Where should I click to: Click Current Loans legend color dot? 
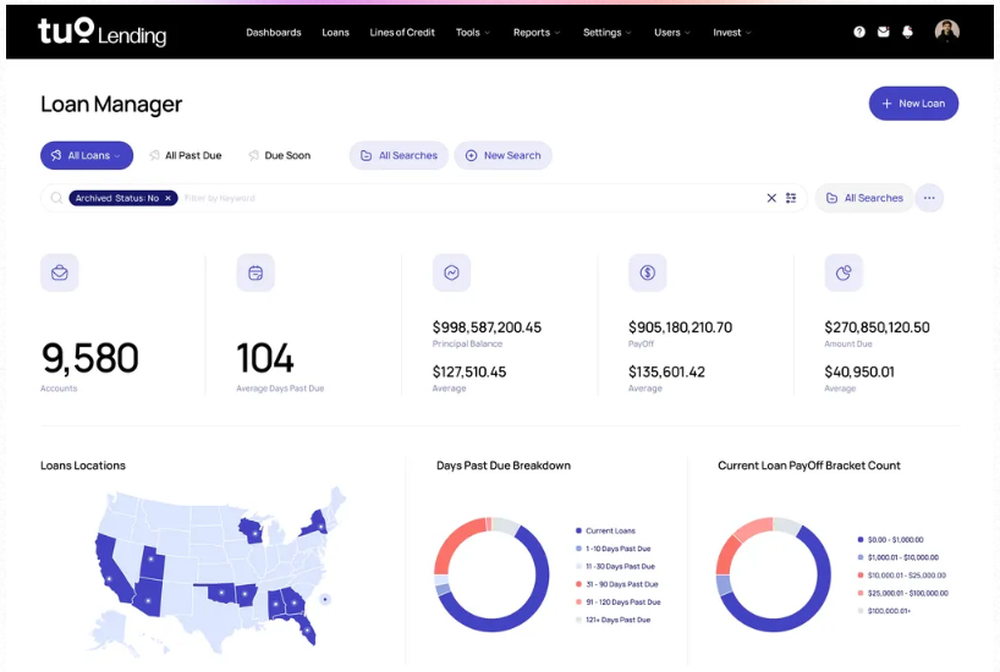578,530
